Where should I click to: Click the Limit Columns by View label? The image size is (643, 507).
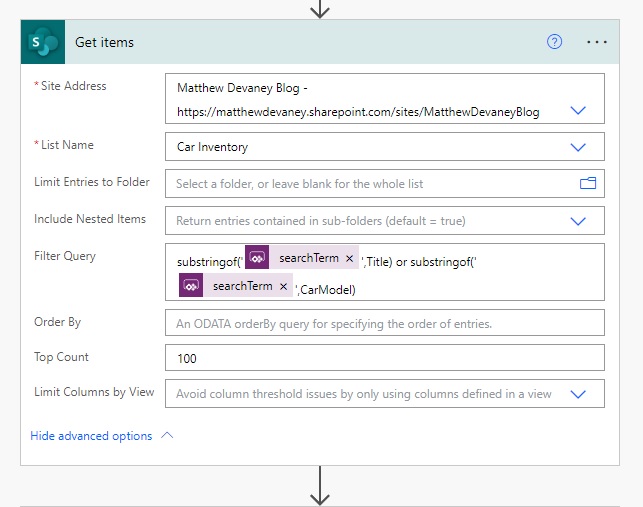point(94,392)
